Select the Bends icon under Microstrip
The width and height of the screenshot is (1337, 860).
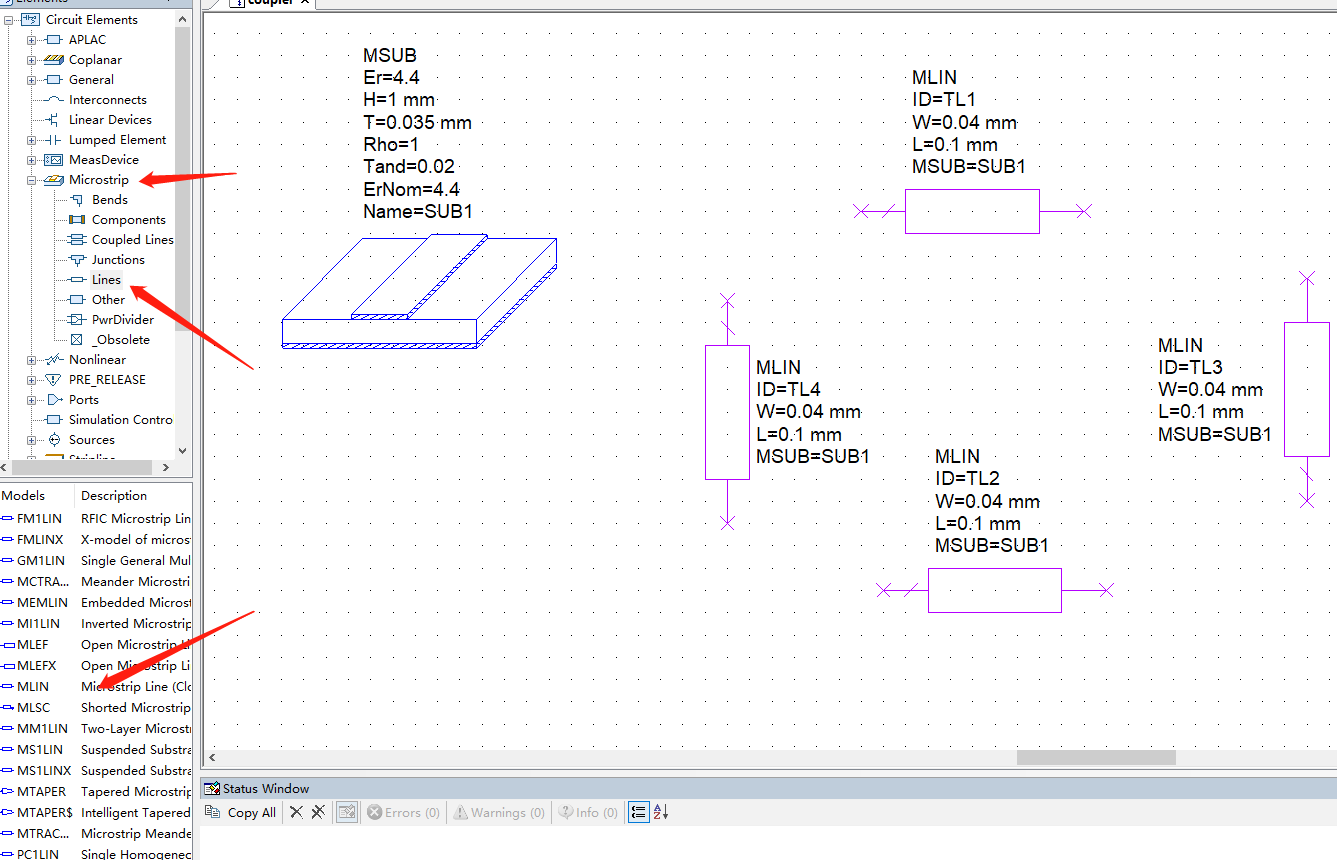77,200
